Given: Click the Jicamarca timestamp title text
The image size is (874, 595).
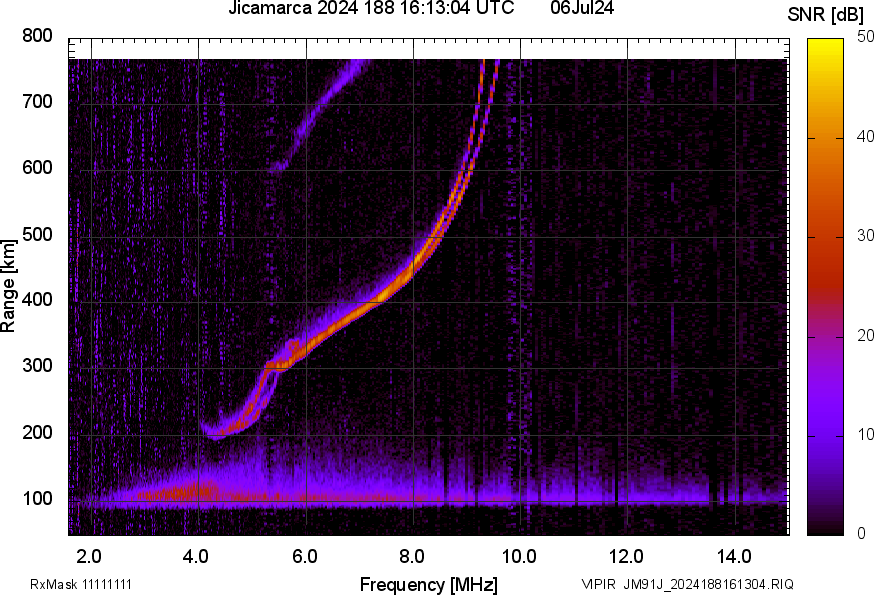Looking at the screenshot, I should [x=371, y=9].
